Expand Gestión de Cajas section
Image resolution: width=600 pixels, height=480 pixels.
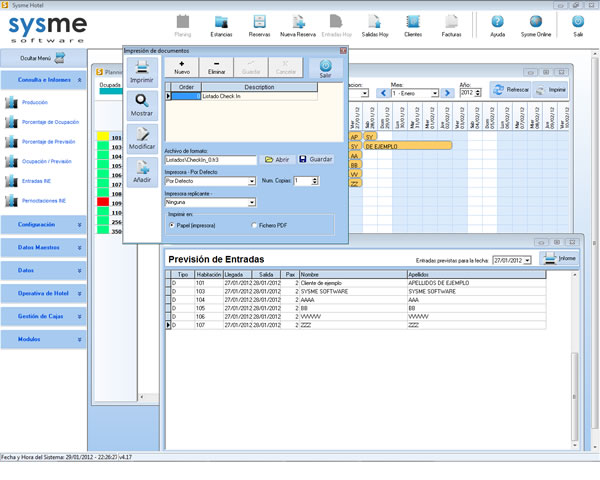point(44,317)
